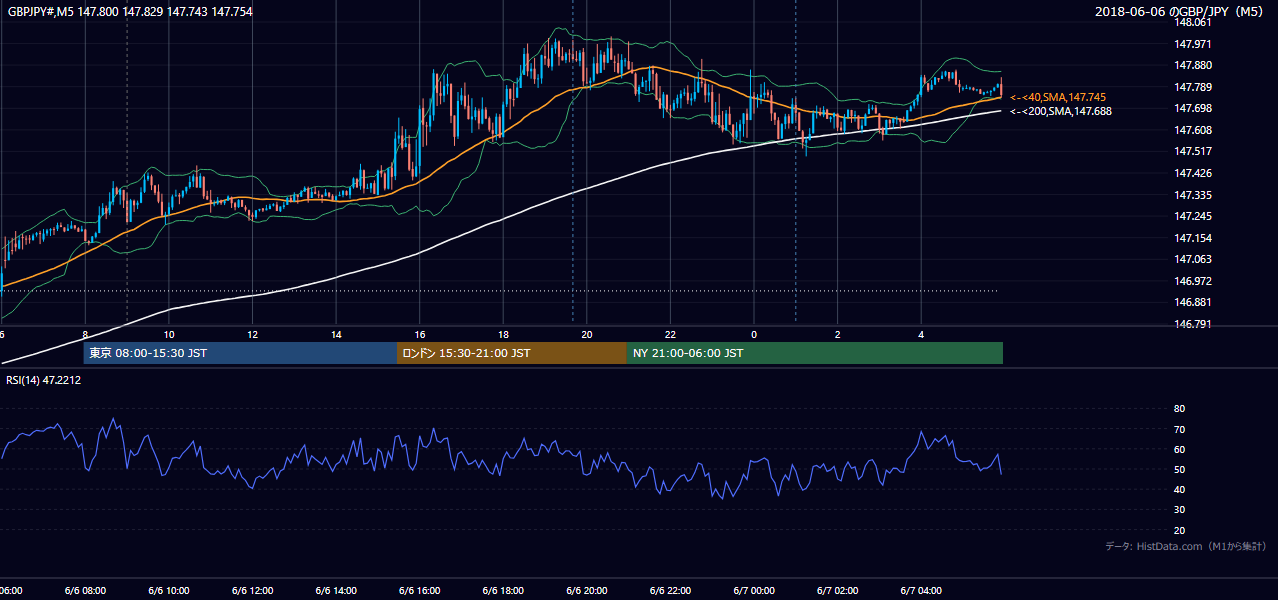This screenshot has height=600, width=1278.
Task: Click the 6/6 14:00 date axis label
Action: (x=335, y=591)
